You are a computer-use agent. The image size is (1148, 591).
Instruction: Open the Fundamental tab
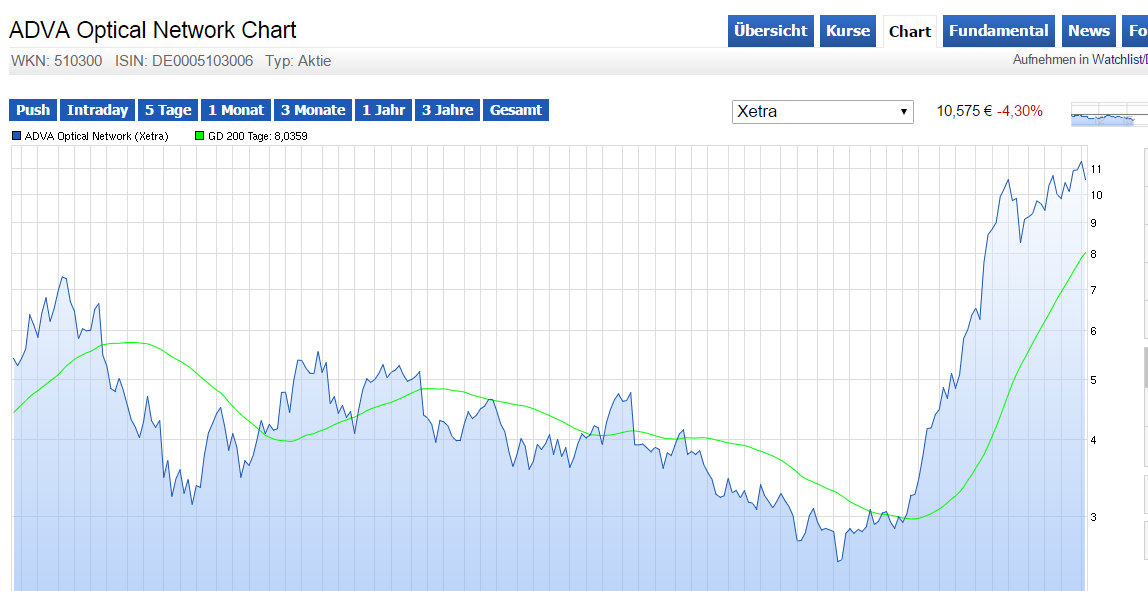tap(999, 31)
